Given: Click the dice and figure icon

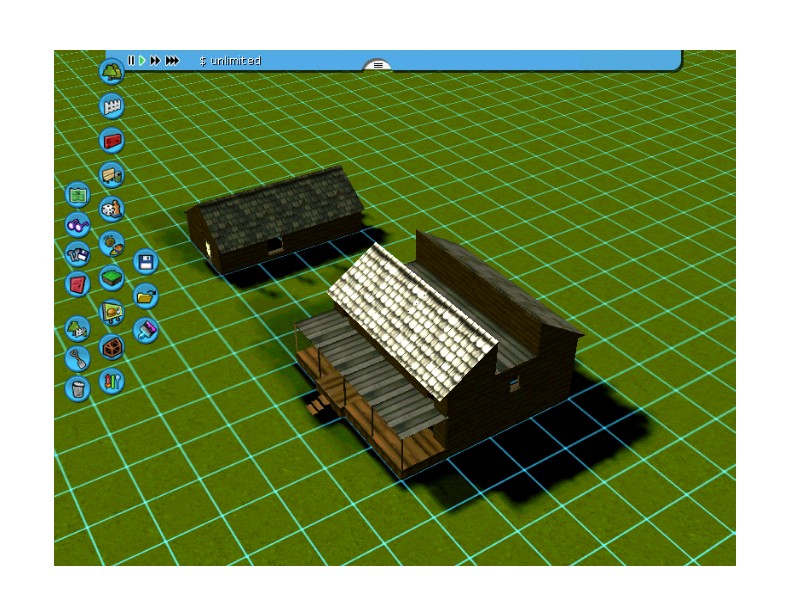Looking at the screenshot, I should tap(112, 210).
